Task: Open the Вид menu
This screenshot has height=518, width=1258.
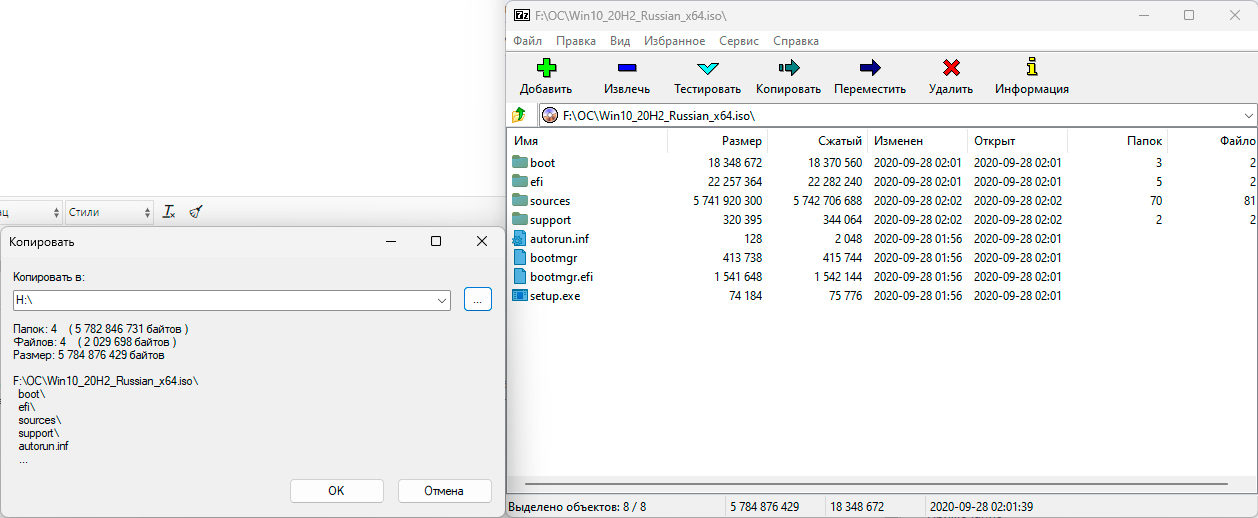Action: (x=620, y=41)
